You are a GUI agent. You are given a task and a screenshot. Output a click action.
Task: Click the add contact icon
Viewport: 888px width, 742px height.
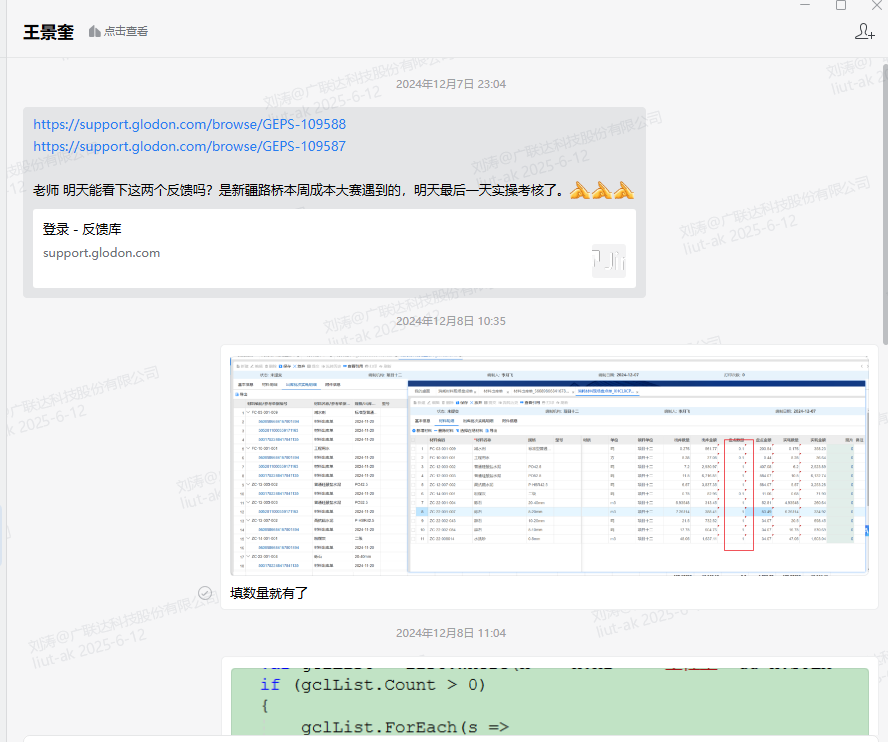pos(865,32)
